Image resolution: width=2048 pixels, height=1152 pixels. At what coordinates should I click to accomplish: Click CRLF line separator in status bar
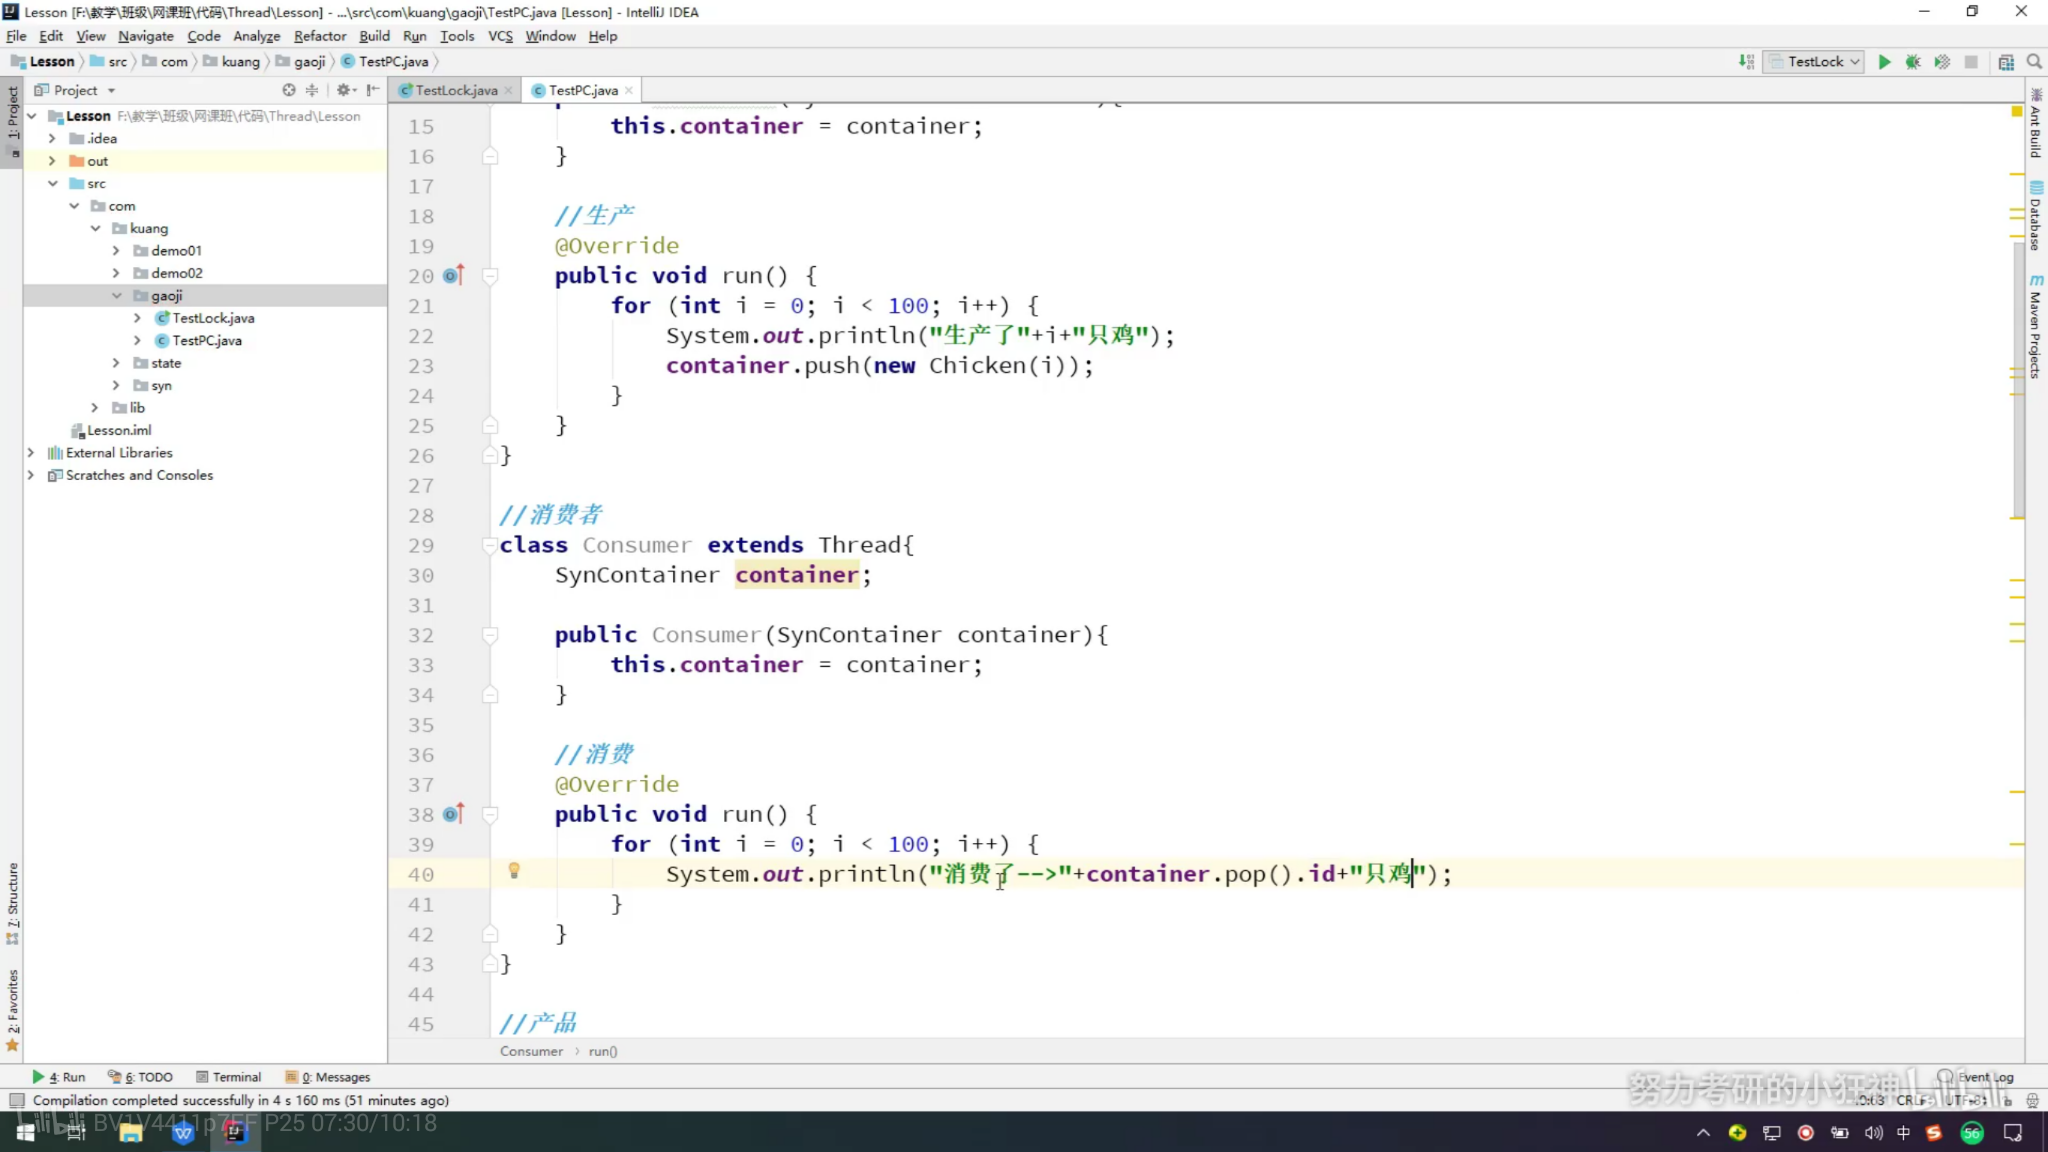pos(1915,1101)
